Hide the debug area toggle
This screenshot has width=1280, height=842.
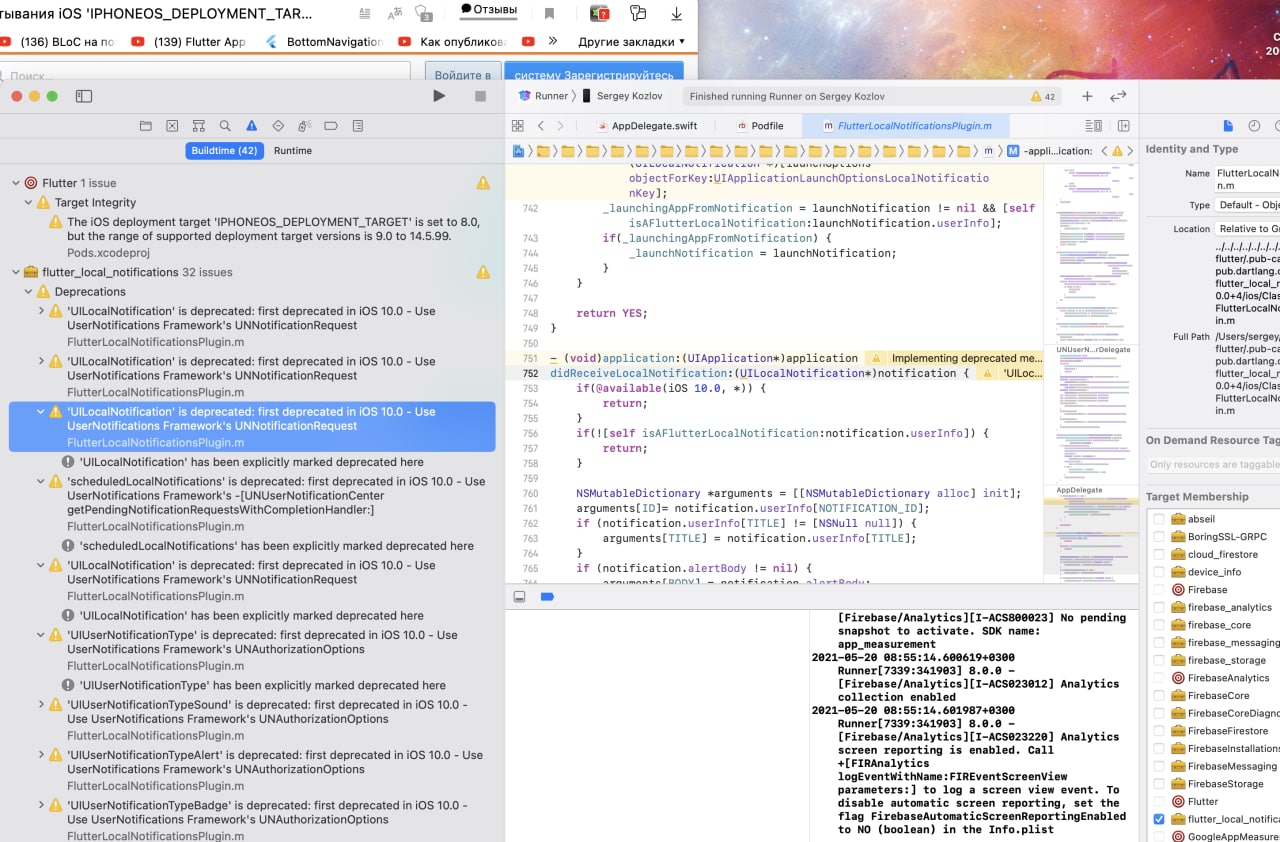coord(519,597)
